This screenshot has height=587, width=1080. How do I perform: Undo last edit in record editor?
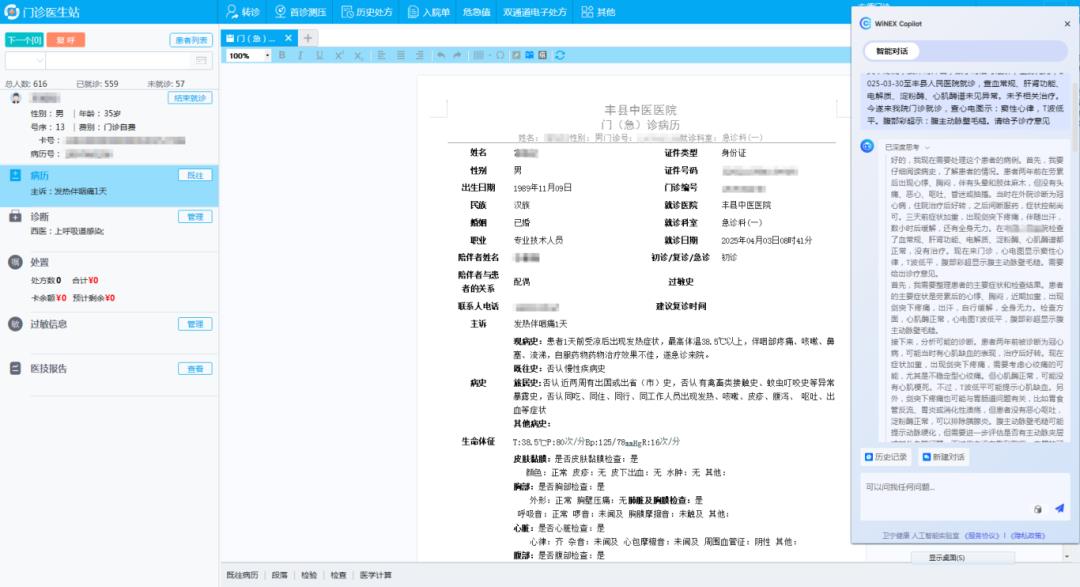coord(441,55)
